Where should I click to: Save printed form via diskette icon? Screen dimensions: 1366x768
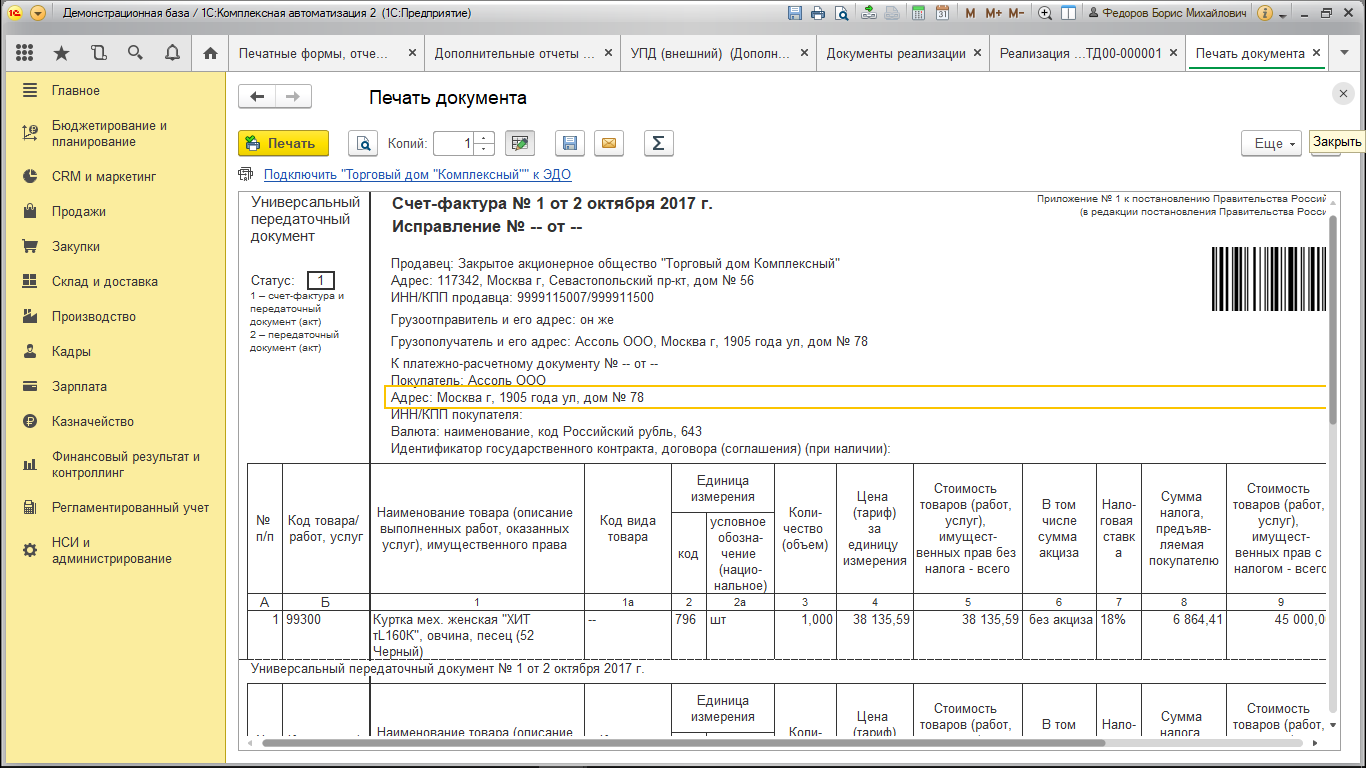click(x=569, y=143)
